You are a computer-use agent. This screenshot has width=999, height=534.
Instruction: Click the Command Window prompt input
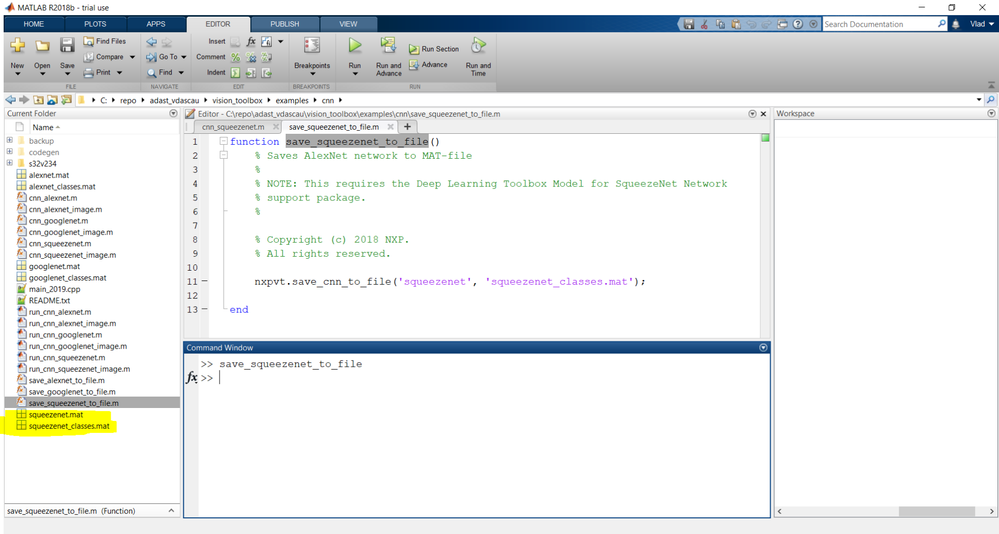[x=484, y=378]
